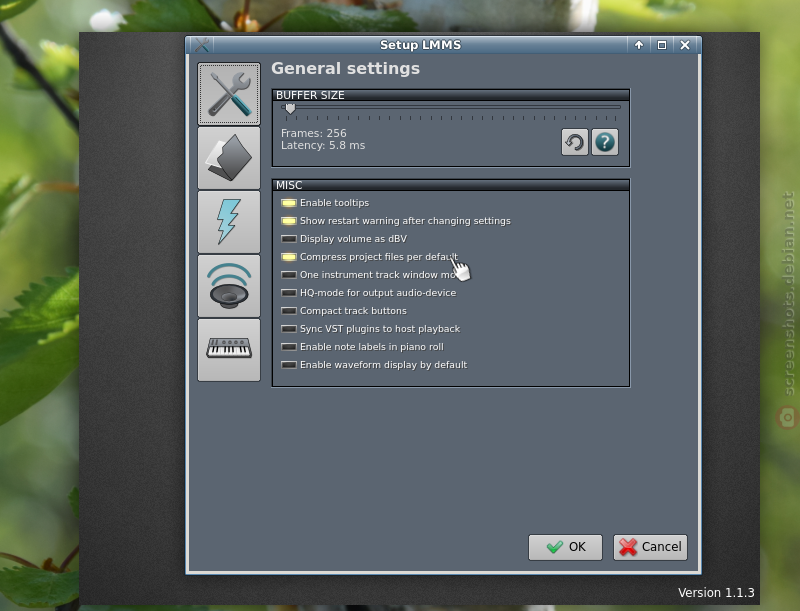Enable Compact track buttons
Image resolution: width=800 pixels, height=611 pixels.
(x=344, y=311)
